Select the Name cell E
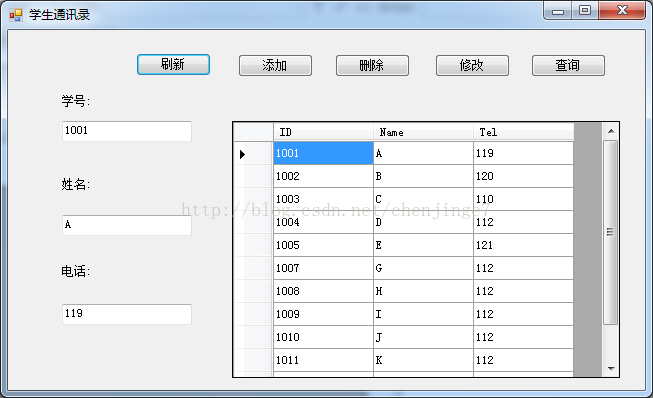The image size is (653, 398). tap(424, 245)
